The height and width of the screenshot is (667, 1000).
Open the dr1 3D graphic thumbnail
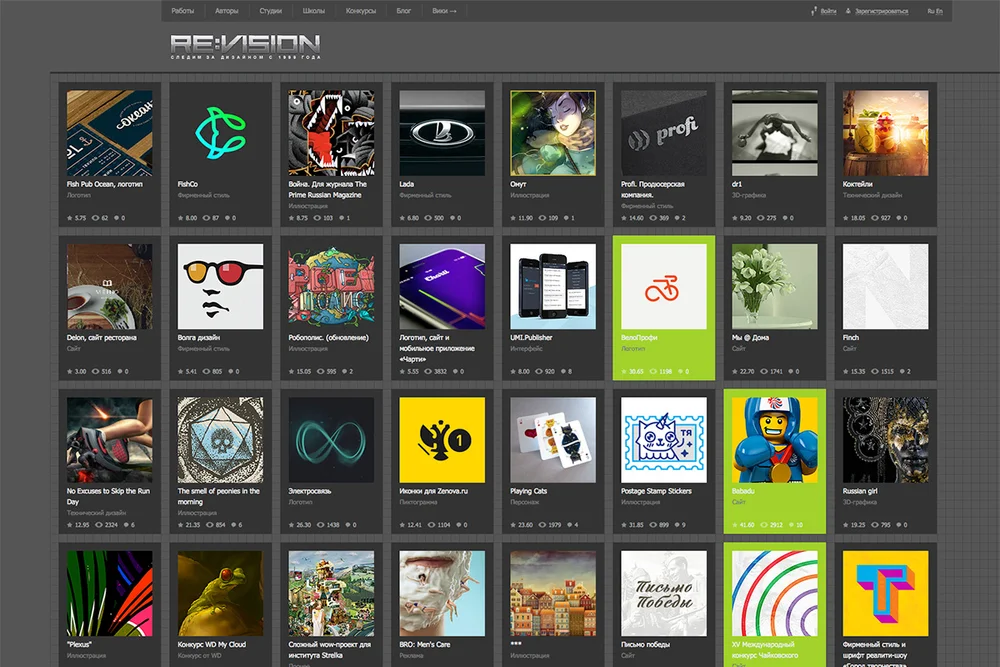775,133
